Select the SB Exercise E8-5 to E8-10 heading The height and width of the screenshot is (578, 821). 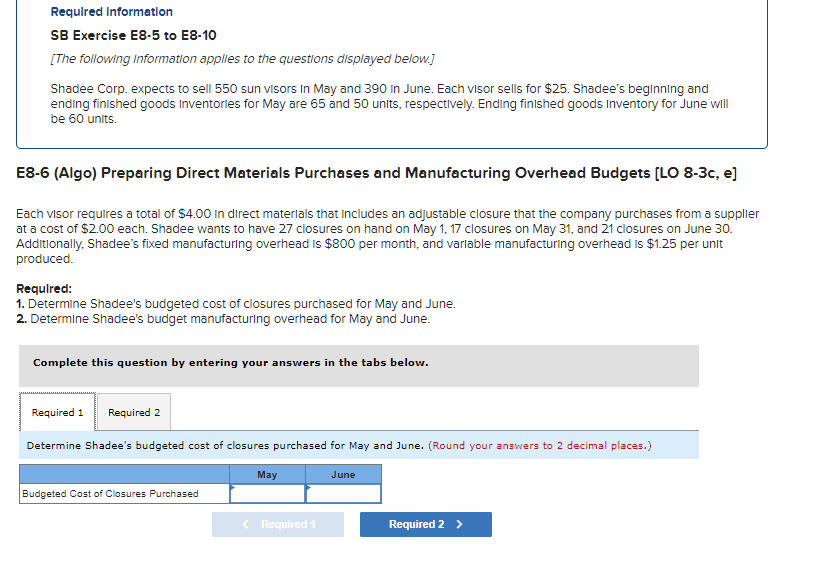131,35
